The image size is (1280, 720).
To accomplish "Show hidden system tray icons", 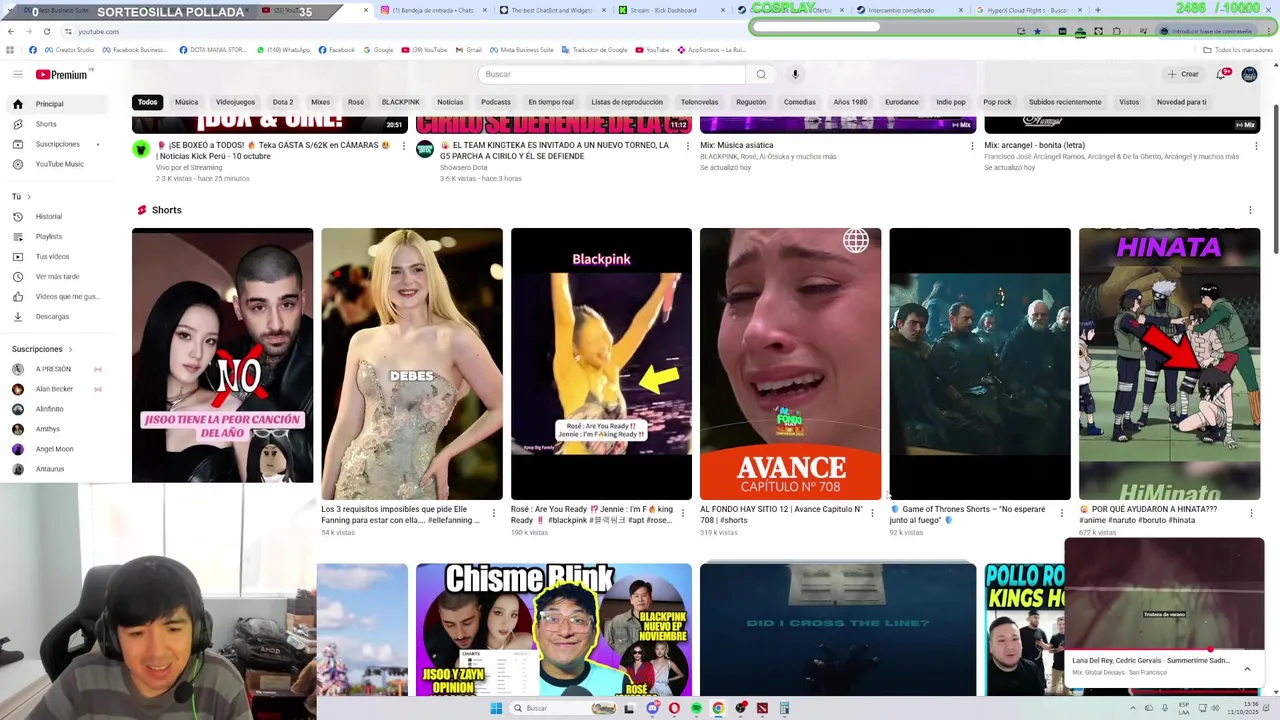I will [1132, 708].
